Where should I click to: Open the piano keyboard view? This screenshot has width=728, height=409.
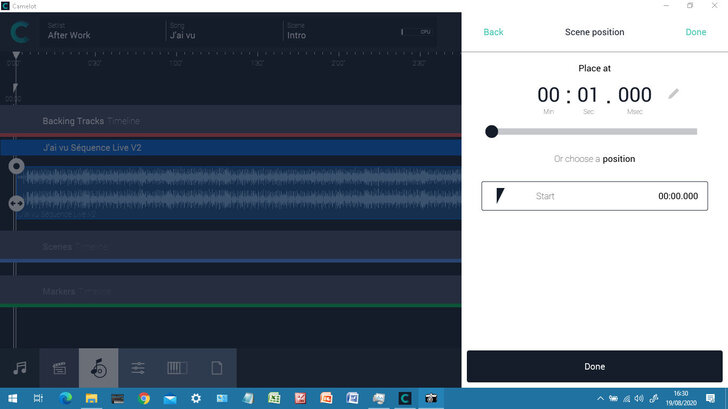[177, 368]
